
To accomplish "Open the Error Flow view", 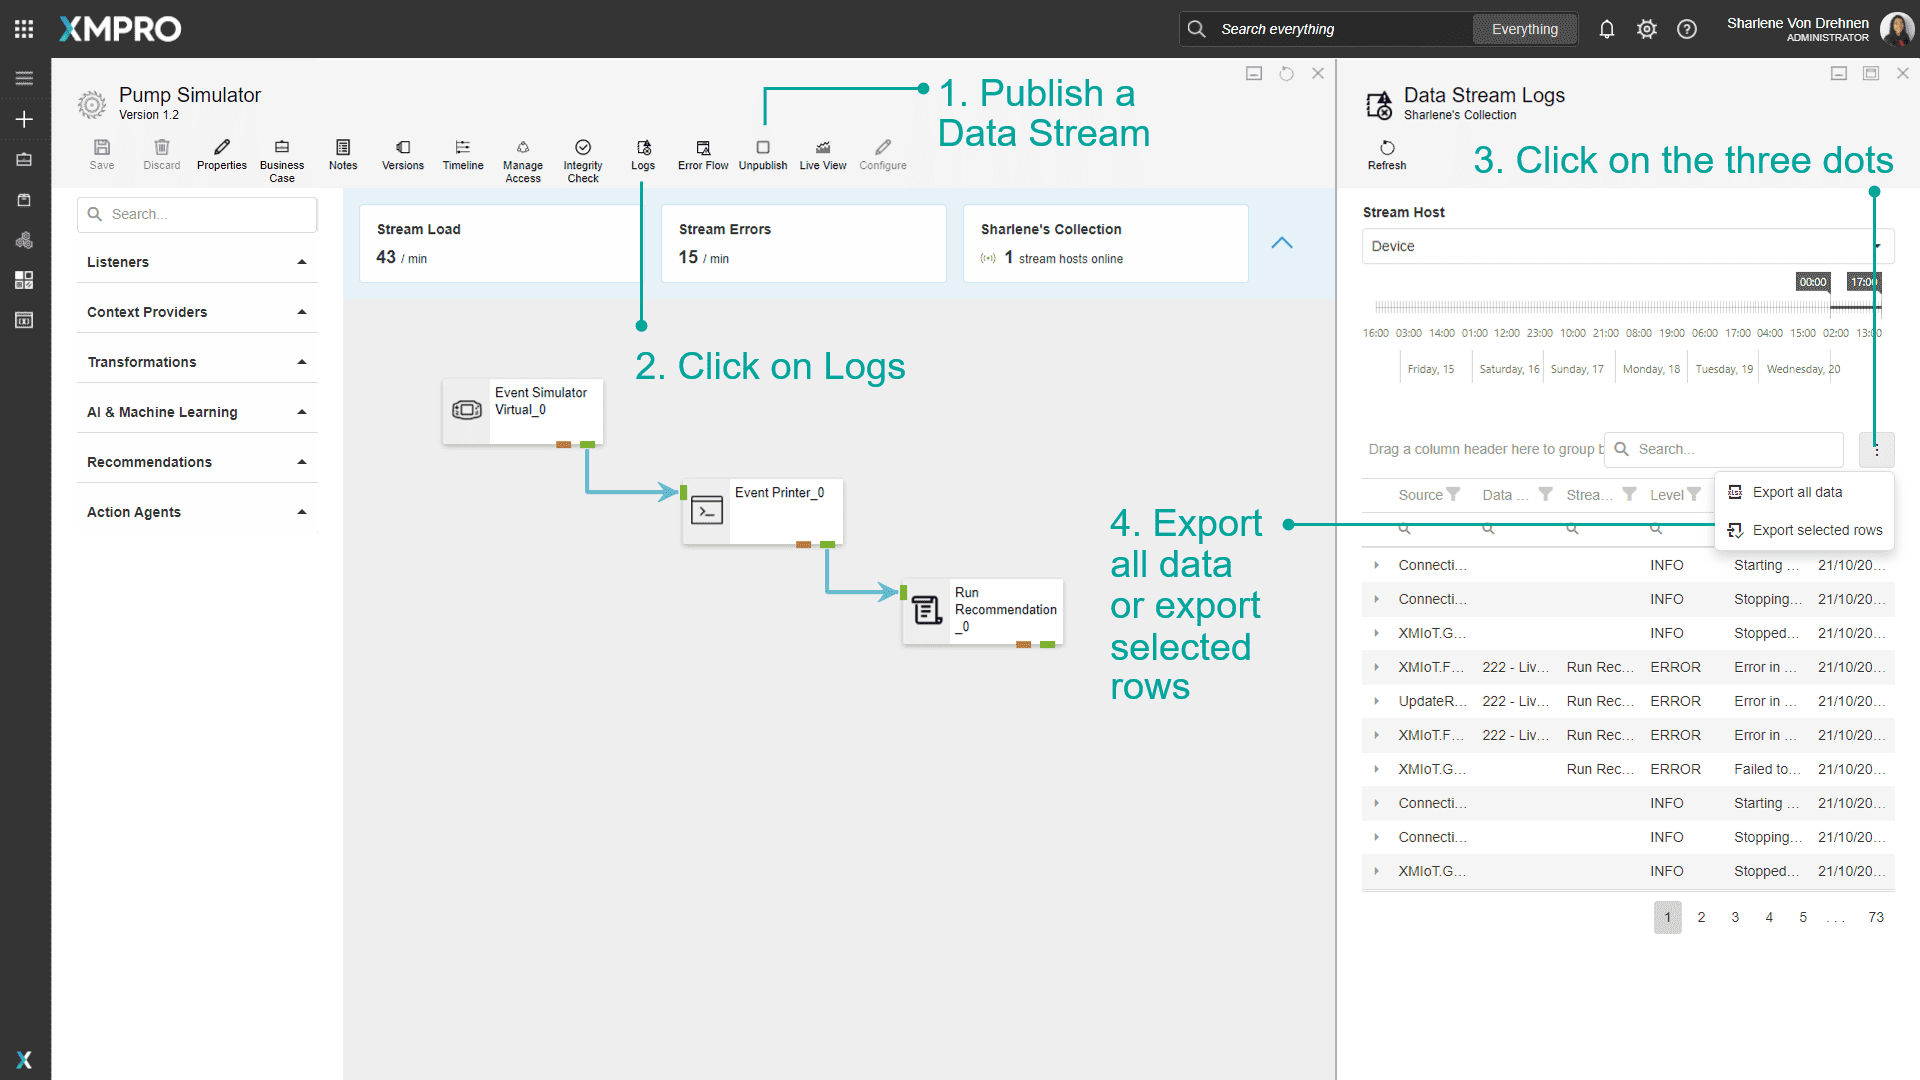I will (702, 155).
